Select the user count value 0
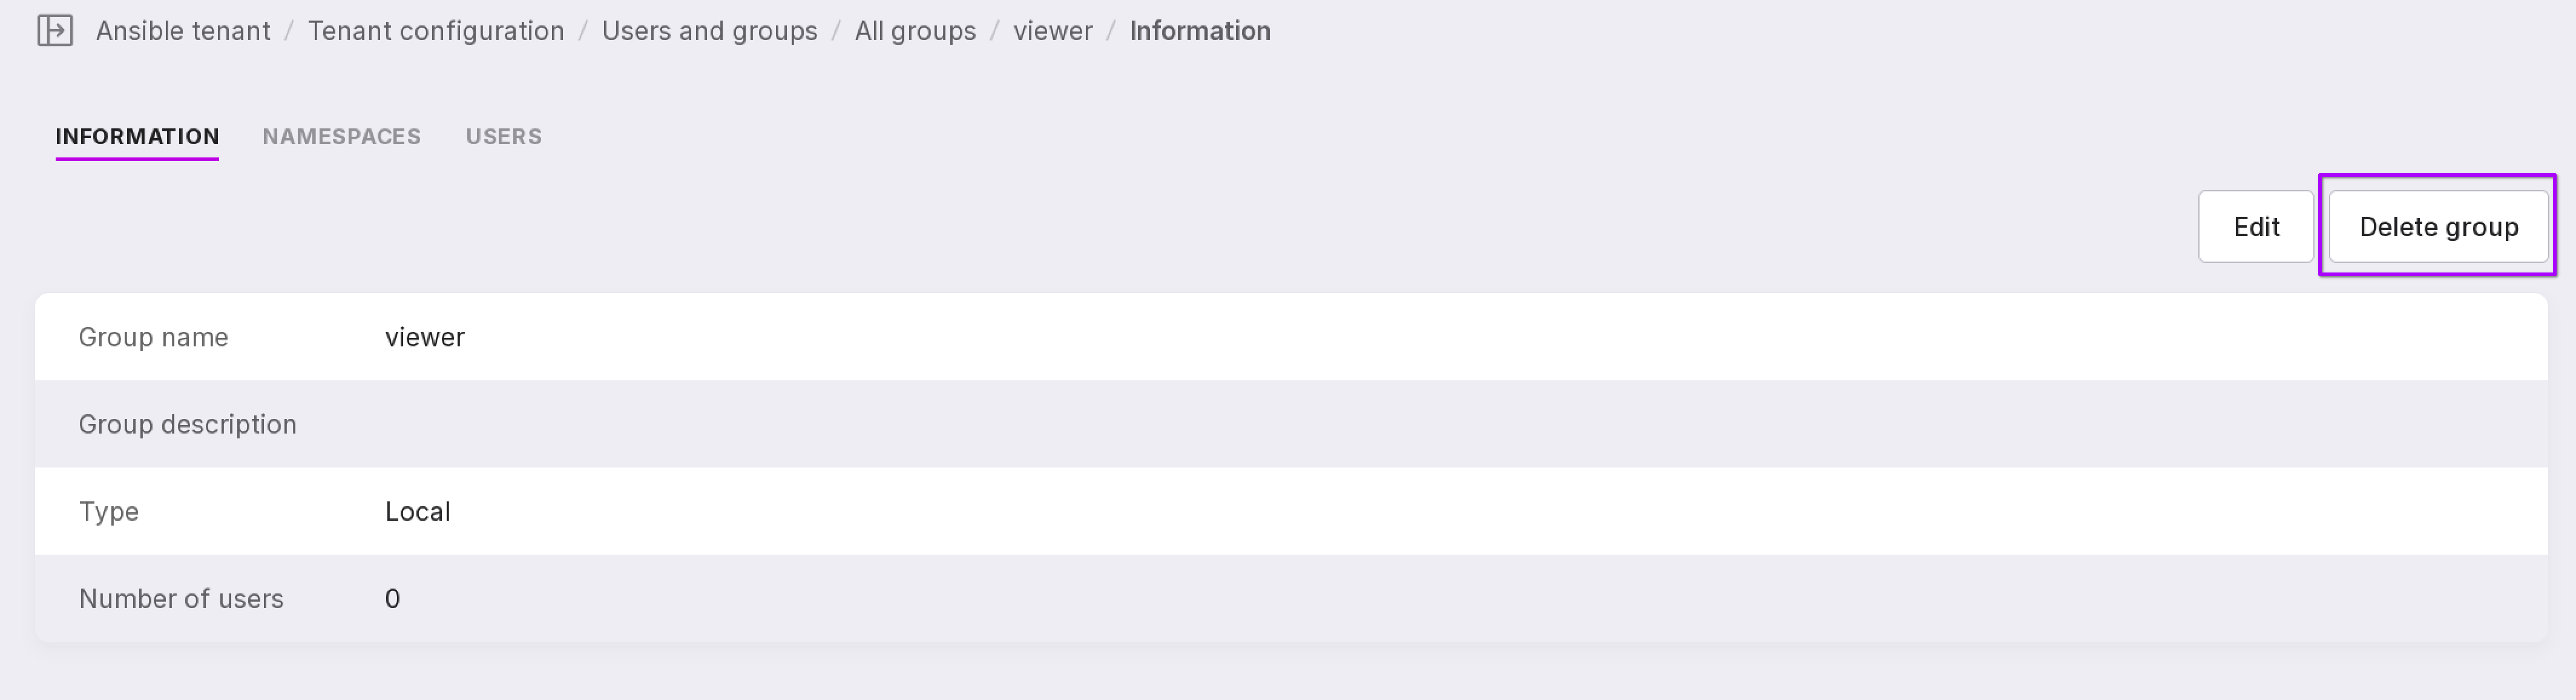Screen dimensions: 2576x700 [x=392, y=599]
